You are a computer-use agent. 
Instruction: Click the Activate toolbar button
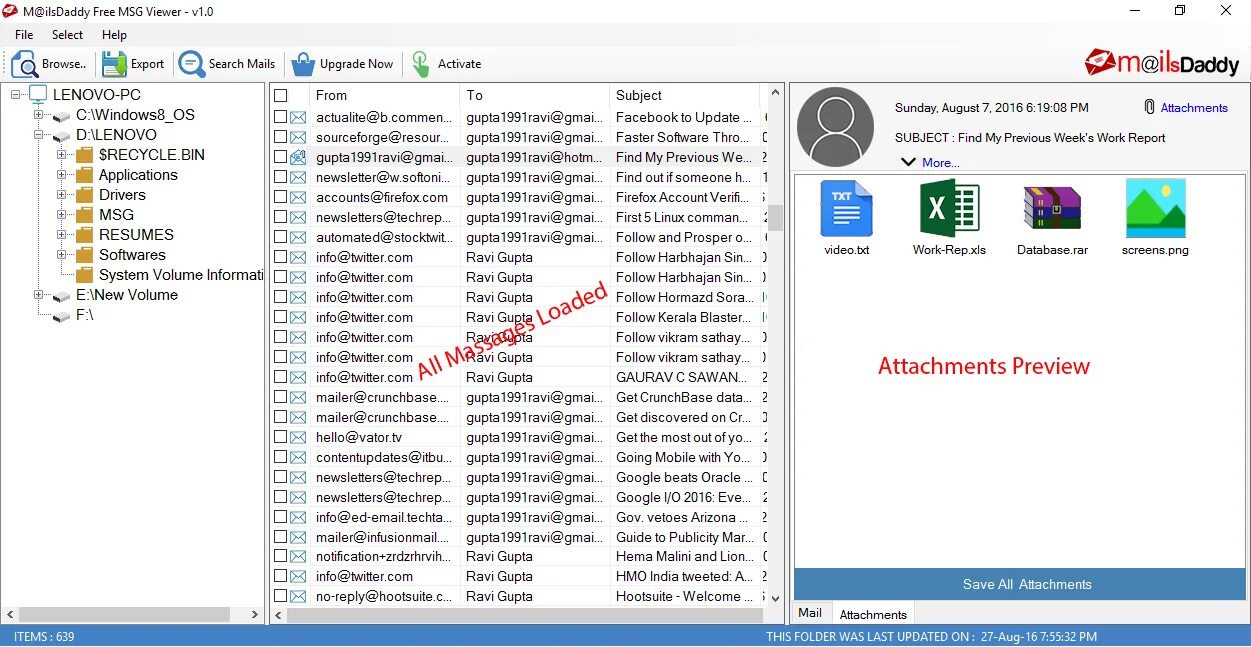pos(447,64)
